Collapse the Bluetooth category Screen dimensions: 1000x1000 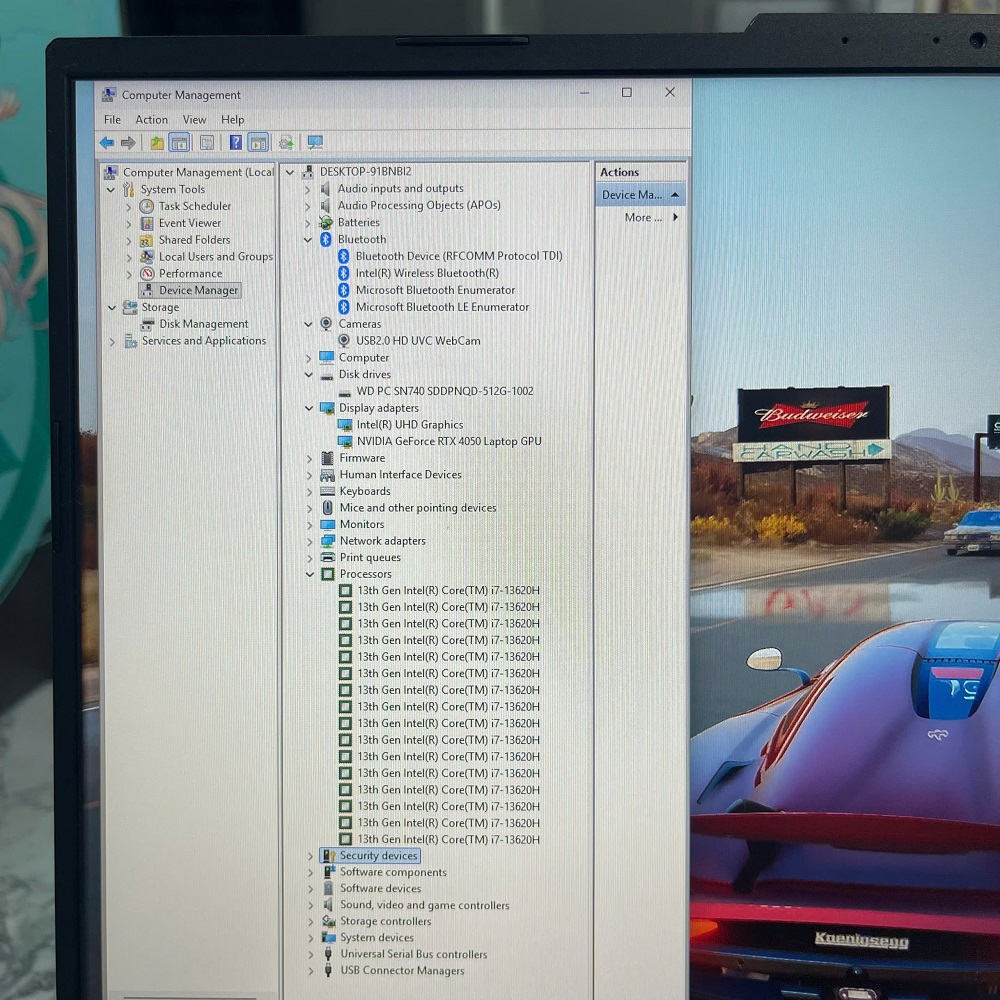tap(308, 240)
